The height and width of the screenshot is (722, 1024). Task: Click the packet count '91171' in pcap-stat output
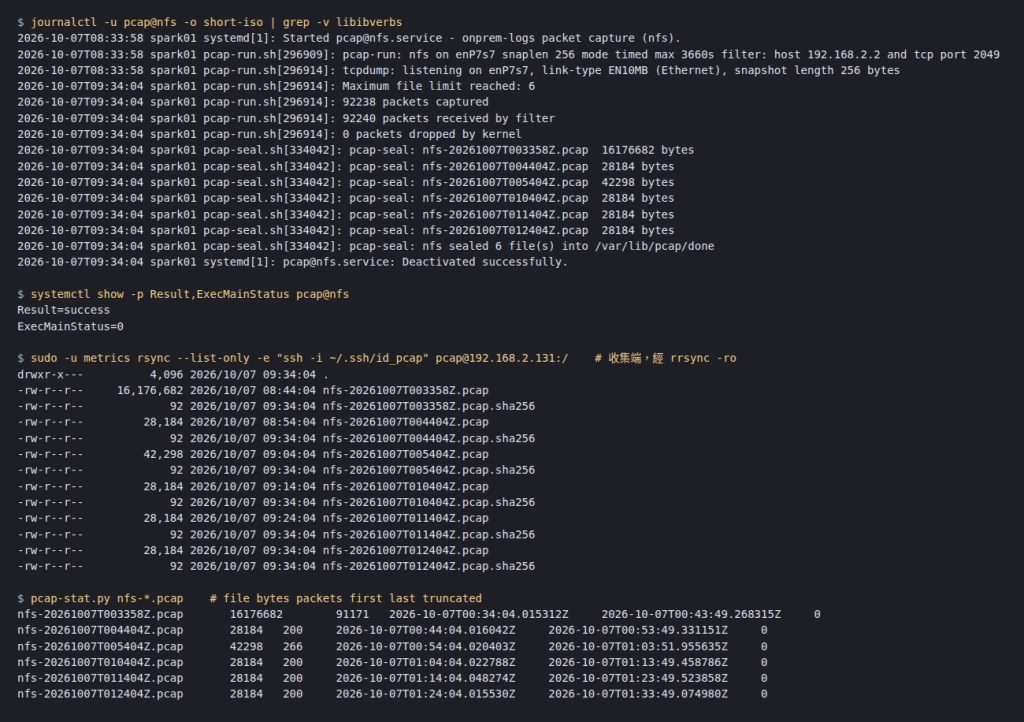tap(352, 614)
